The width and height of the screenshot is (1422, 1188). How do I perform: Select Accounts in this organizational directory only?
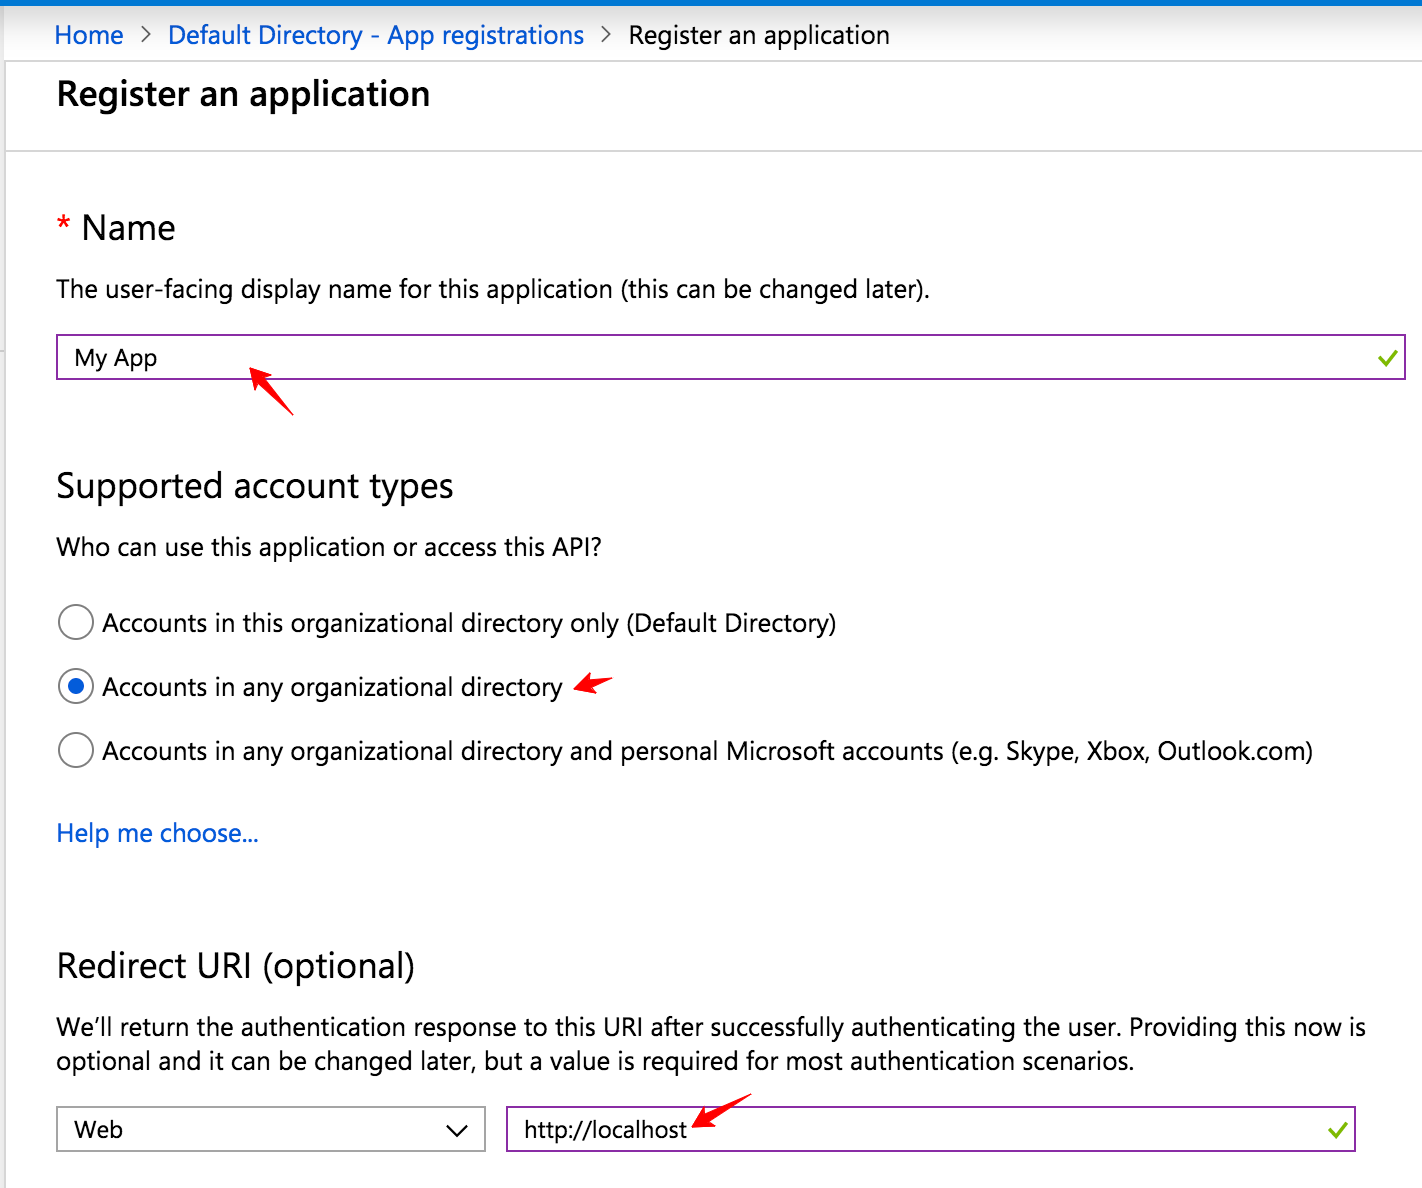76,622
